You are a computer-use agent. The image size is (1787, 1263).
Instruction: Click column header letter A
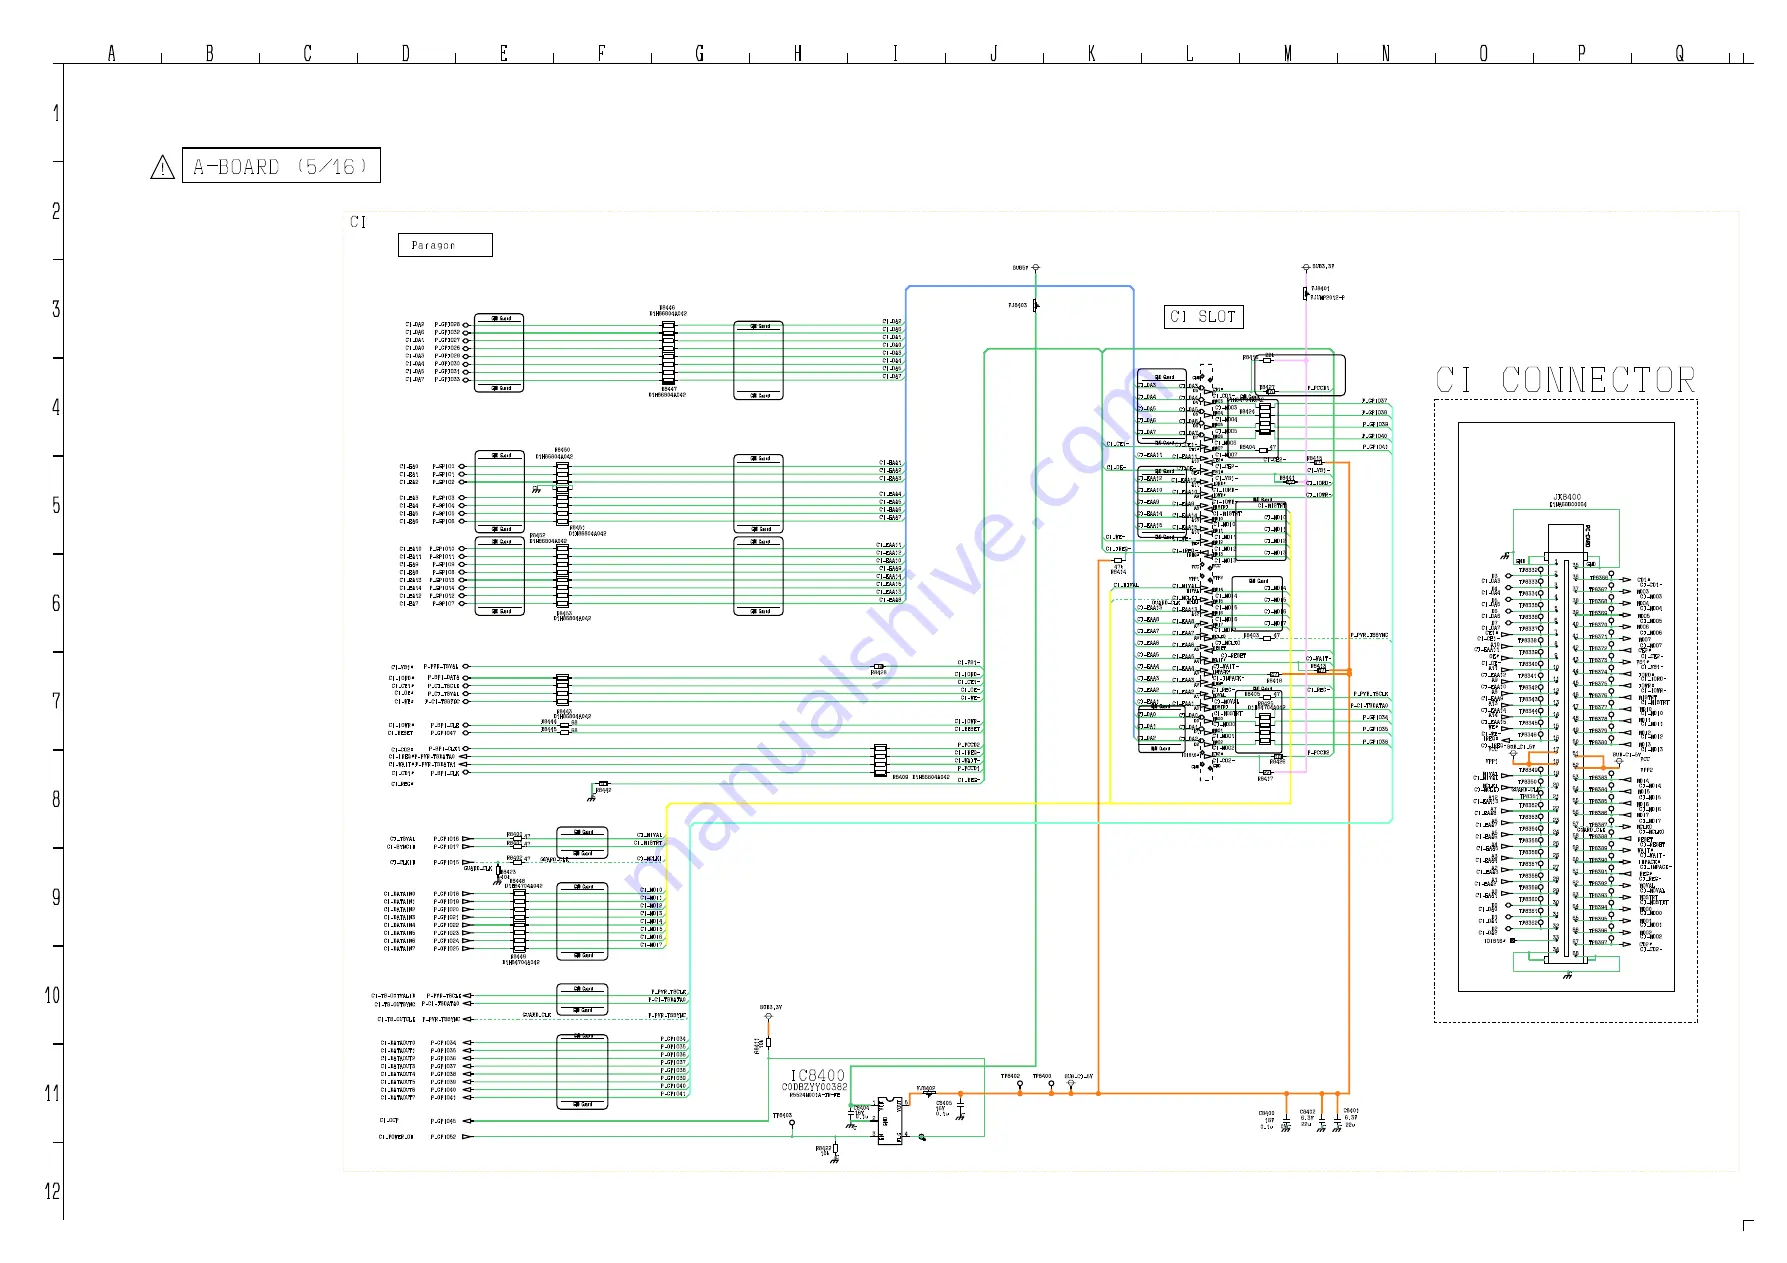pyautogui.click(x=111, y=53)
